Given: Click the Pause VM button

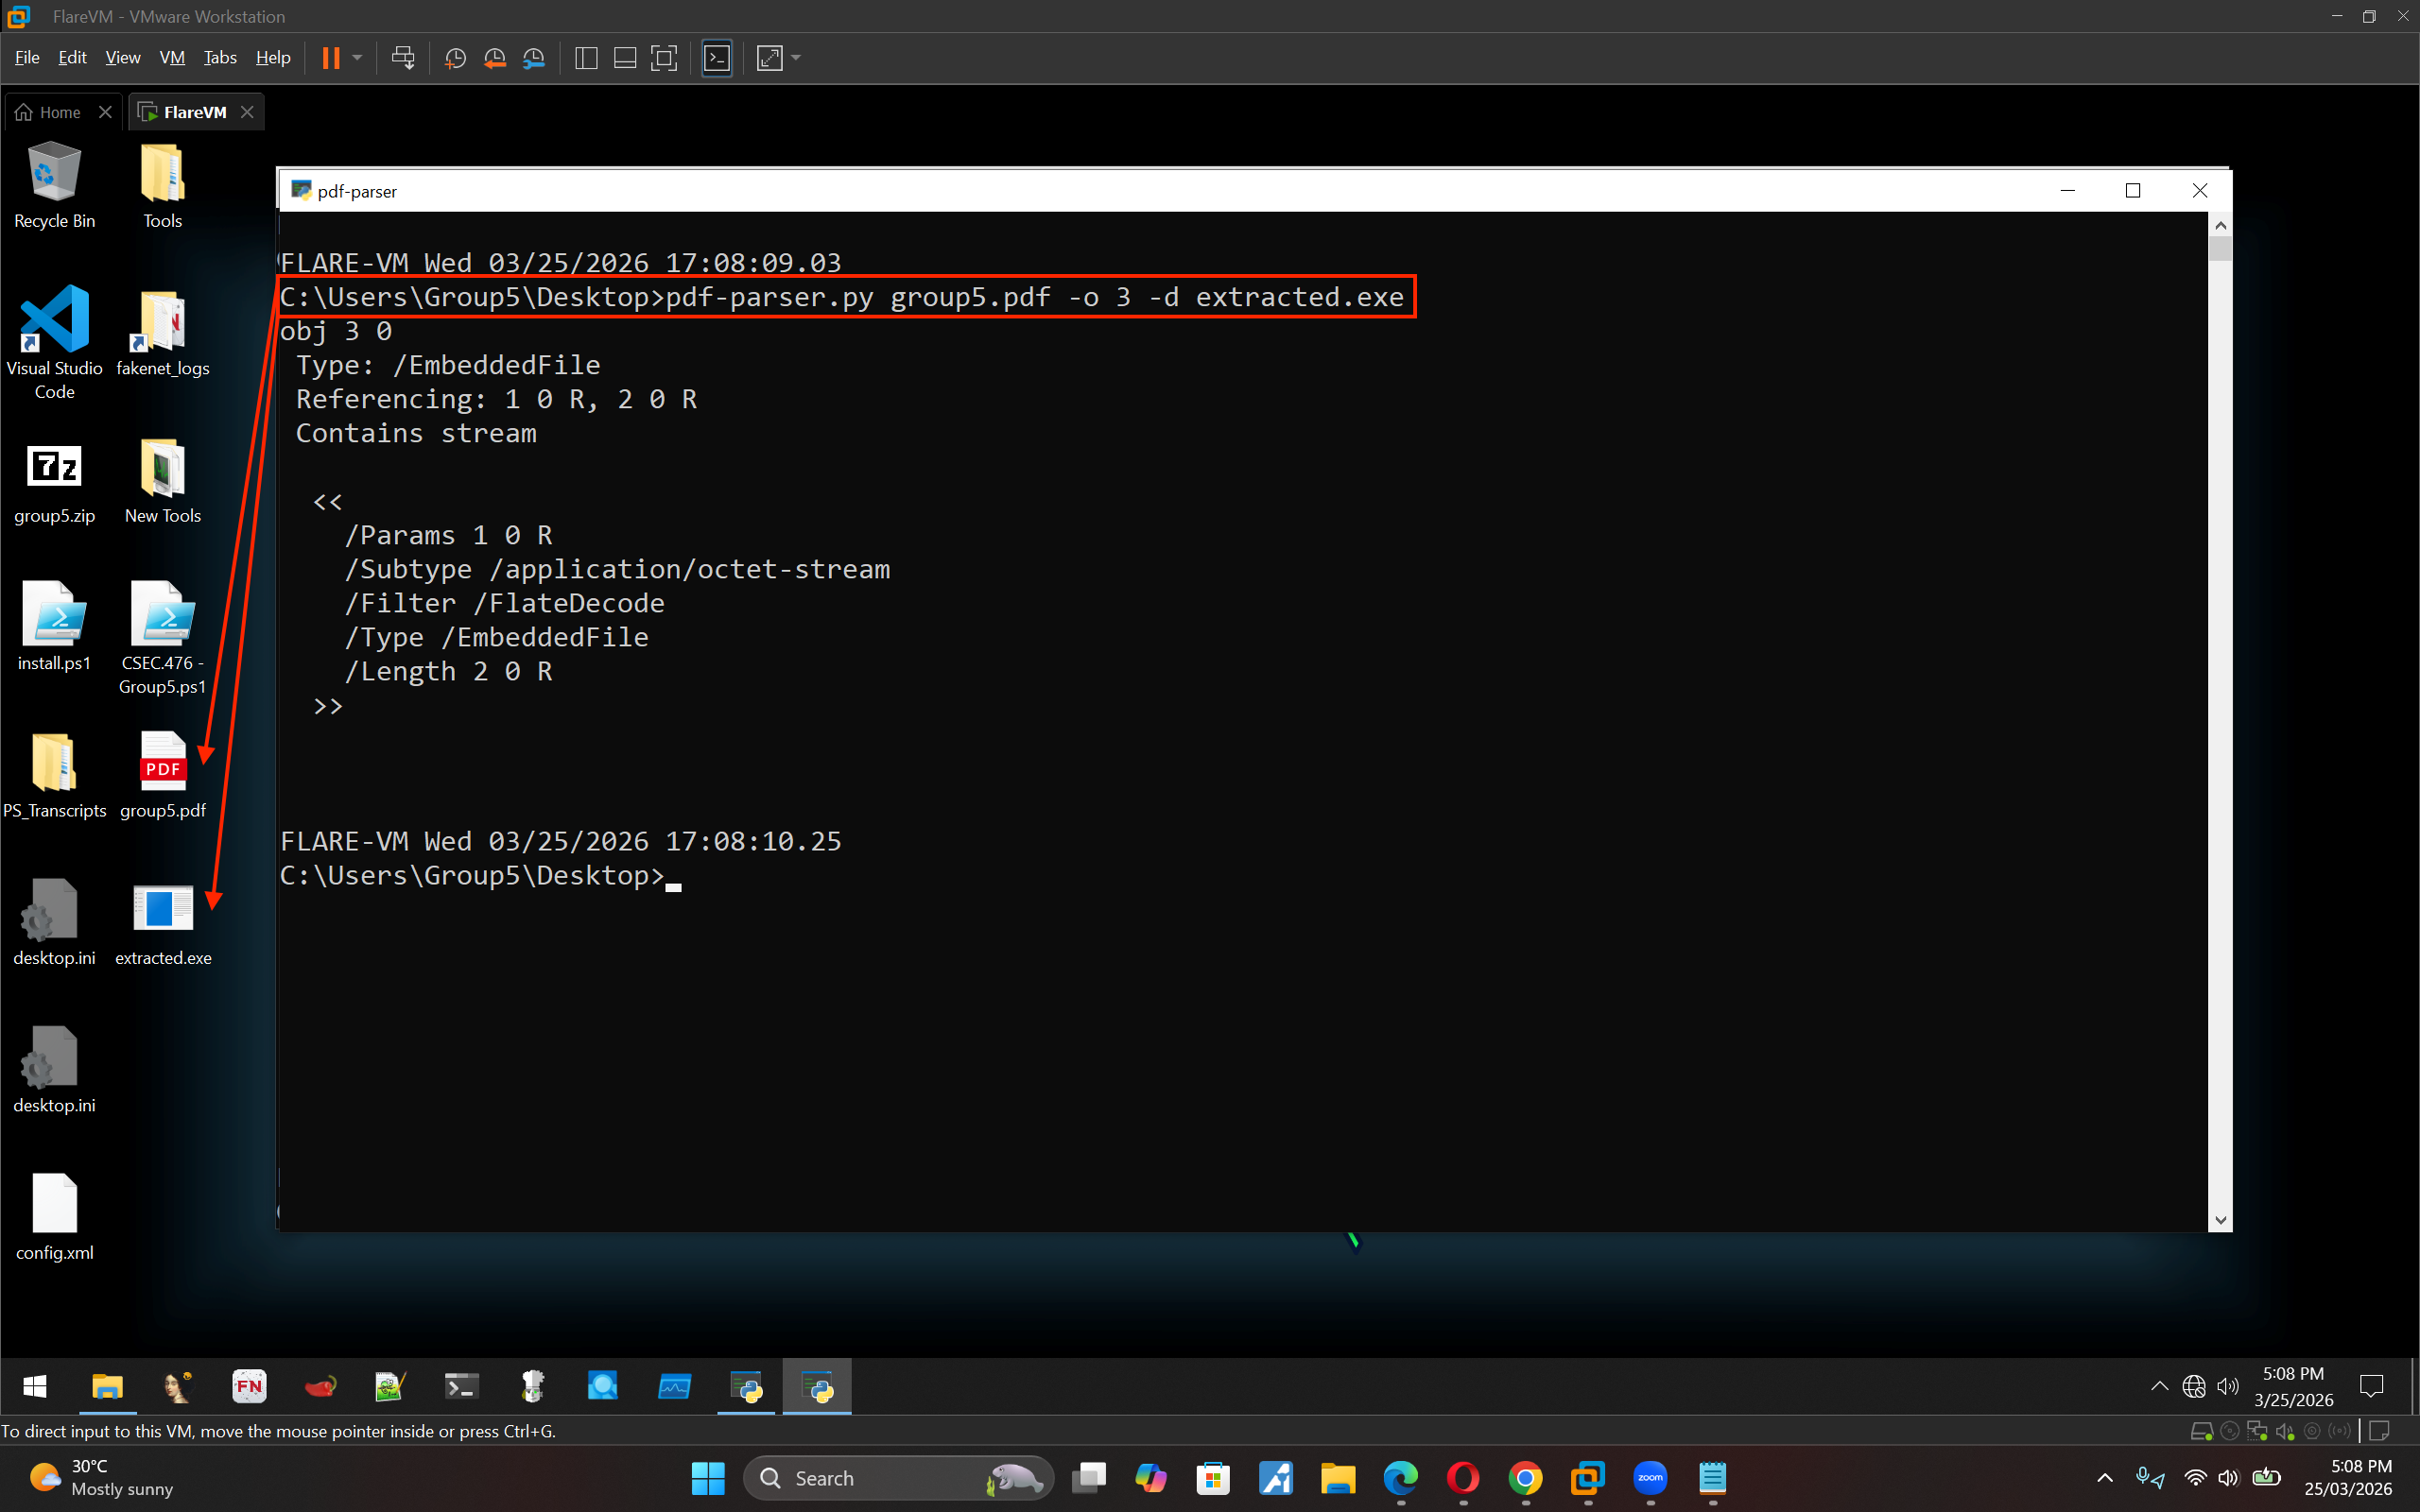Looking at the screenshot, I should pos(330,58).
